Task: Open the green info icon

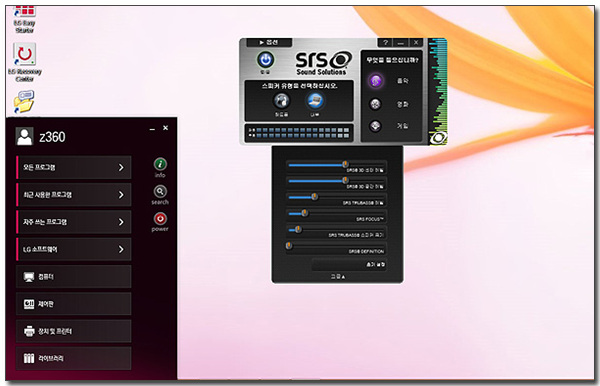Action: (x=160, y=164)
